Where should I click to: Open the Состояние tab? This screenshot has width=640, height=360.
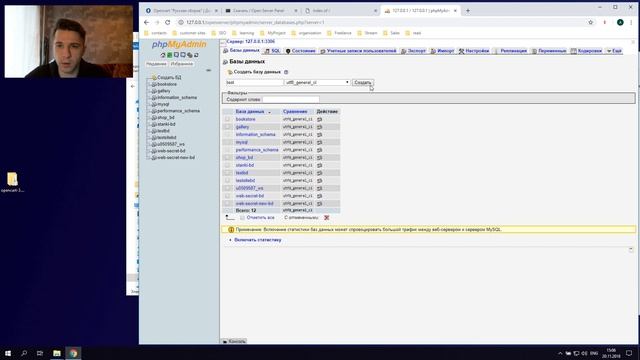(300, 51)
